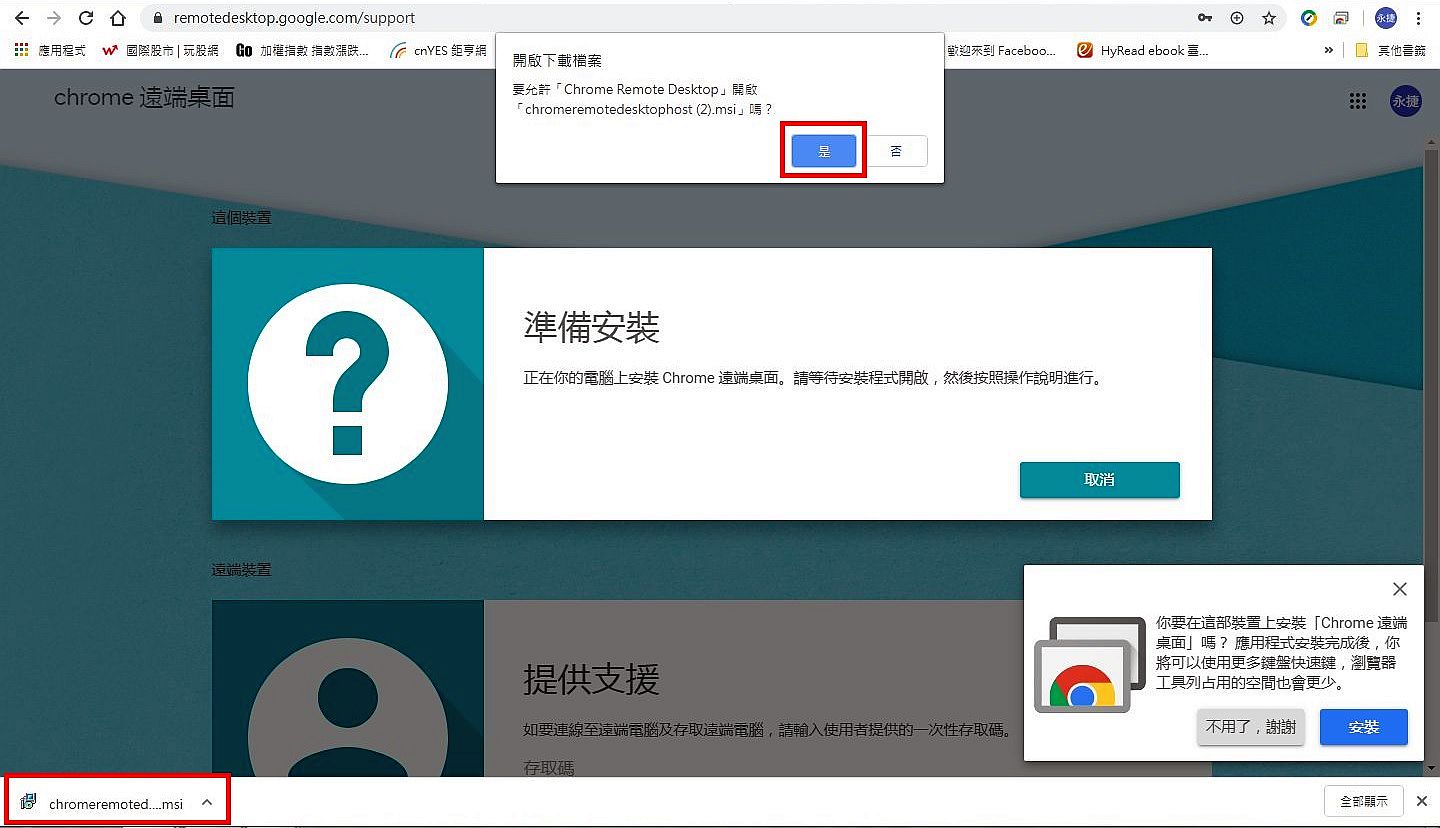Viewport: 1440px width, 828px height.
Task: Bookmark this page with the star icon
Action: [1269, 18]
